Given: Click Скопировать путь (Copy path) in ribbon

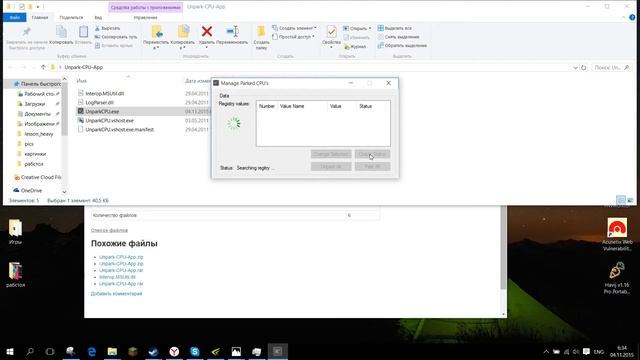Looking at the screenshot, I should pyautogui.click(x=116, y=37).
